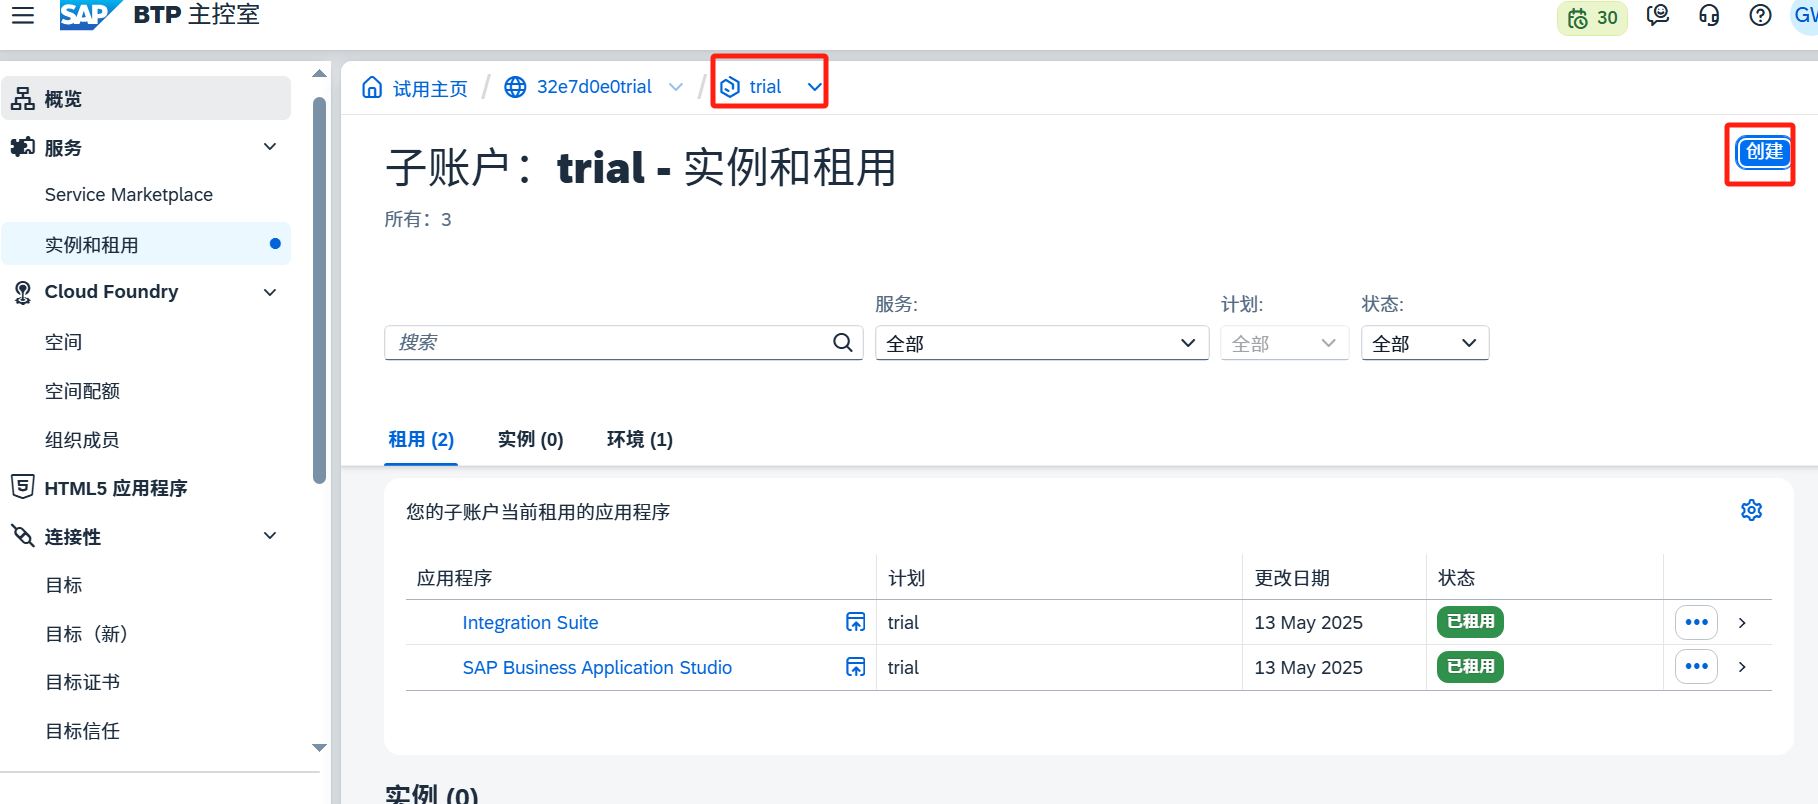Viewport: 1818px width, 804px height.
Task: Open the hamburger navigation menu
Action: click(x=23, y=15)
